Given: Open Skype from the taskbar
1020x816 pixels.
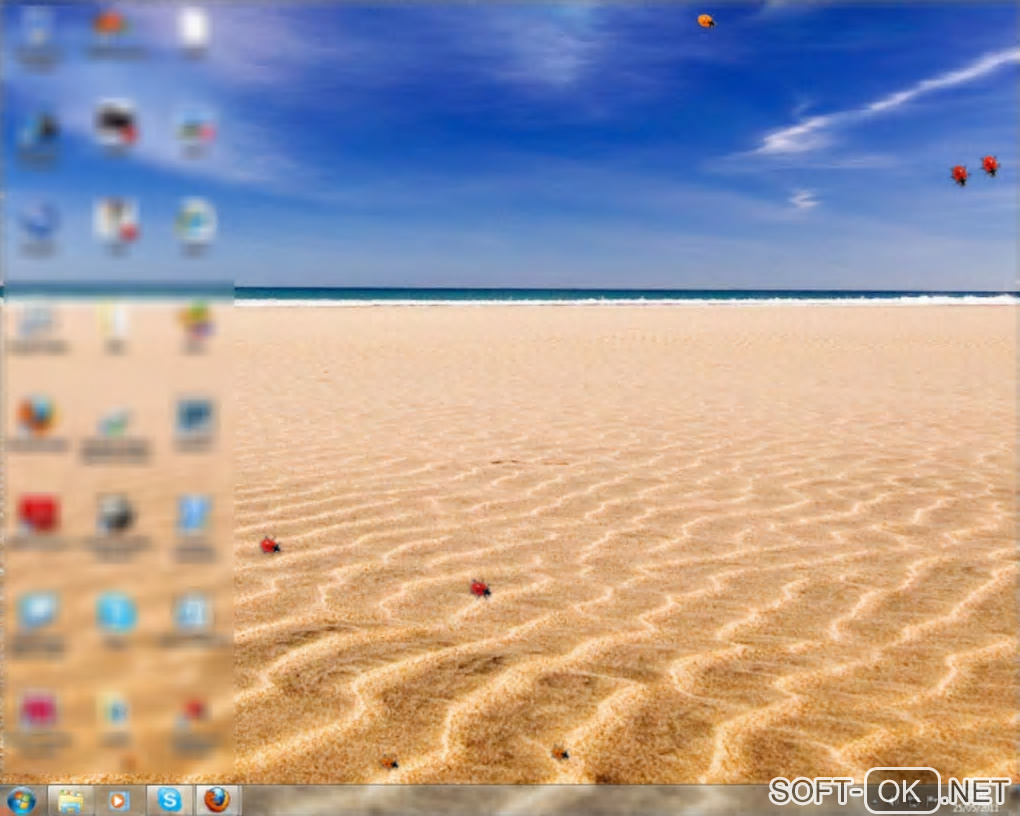Looking at the screenshot, I should tap(169, 800).
